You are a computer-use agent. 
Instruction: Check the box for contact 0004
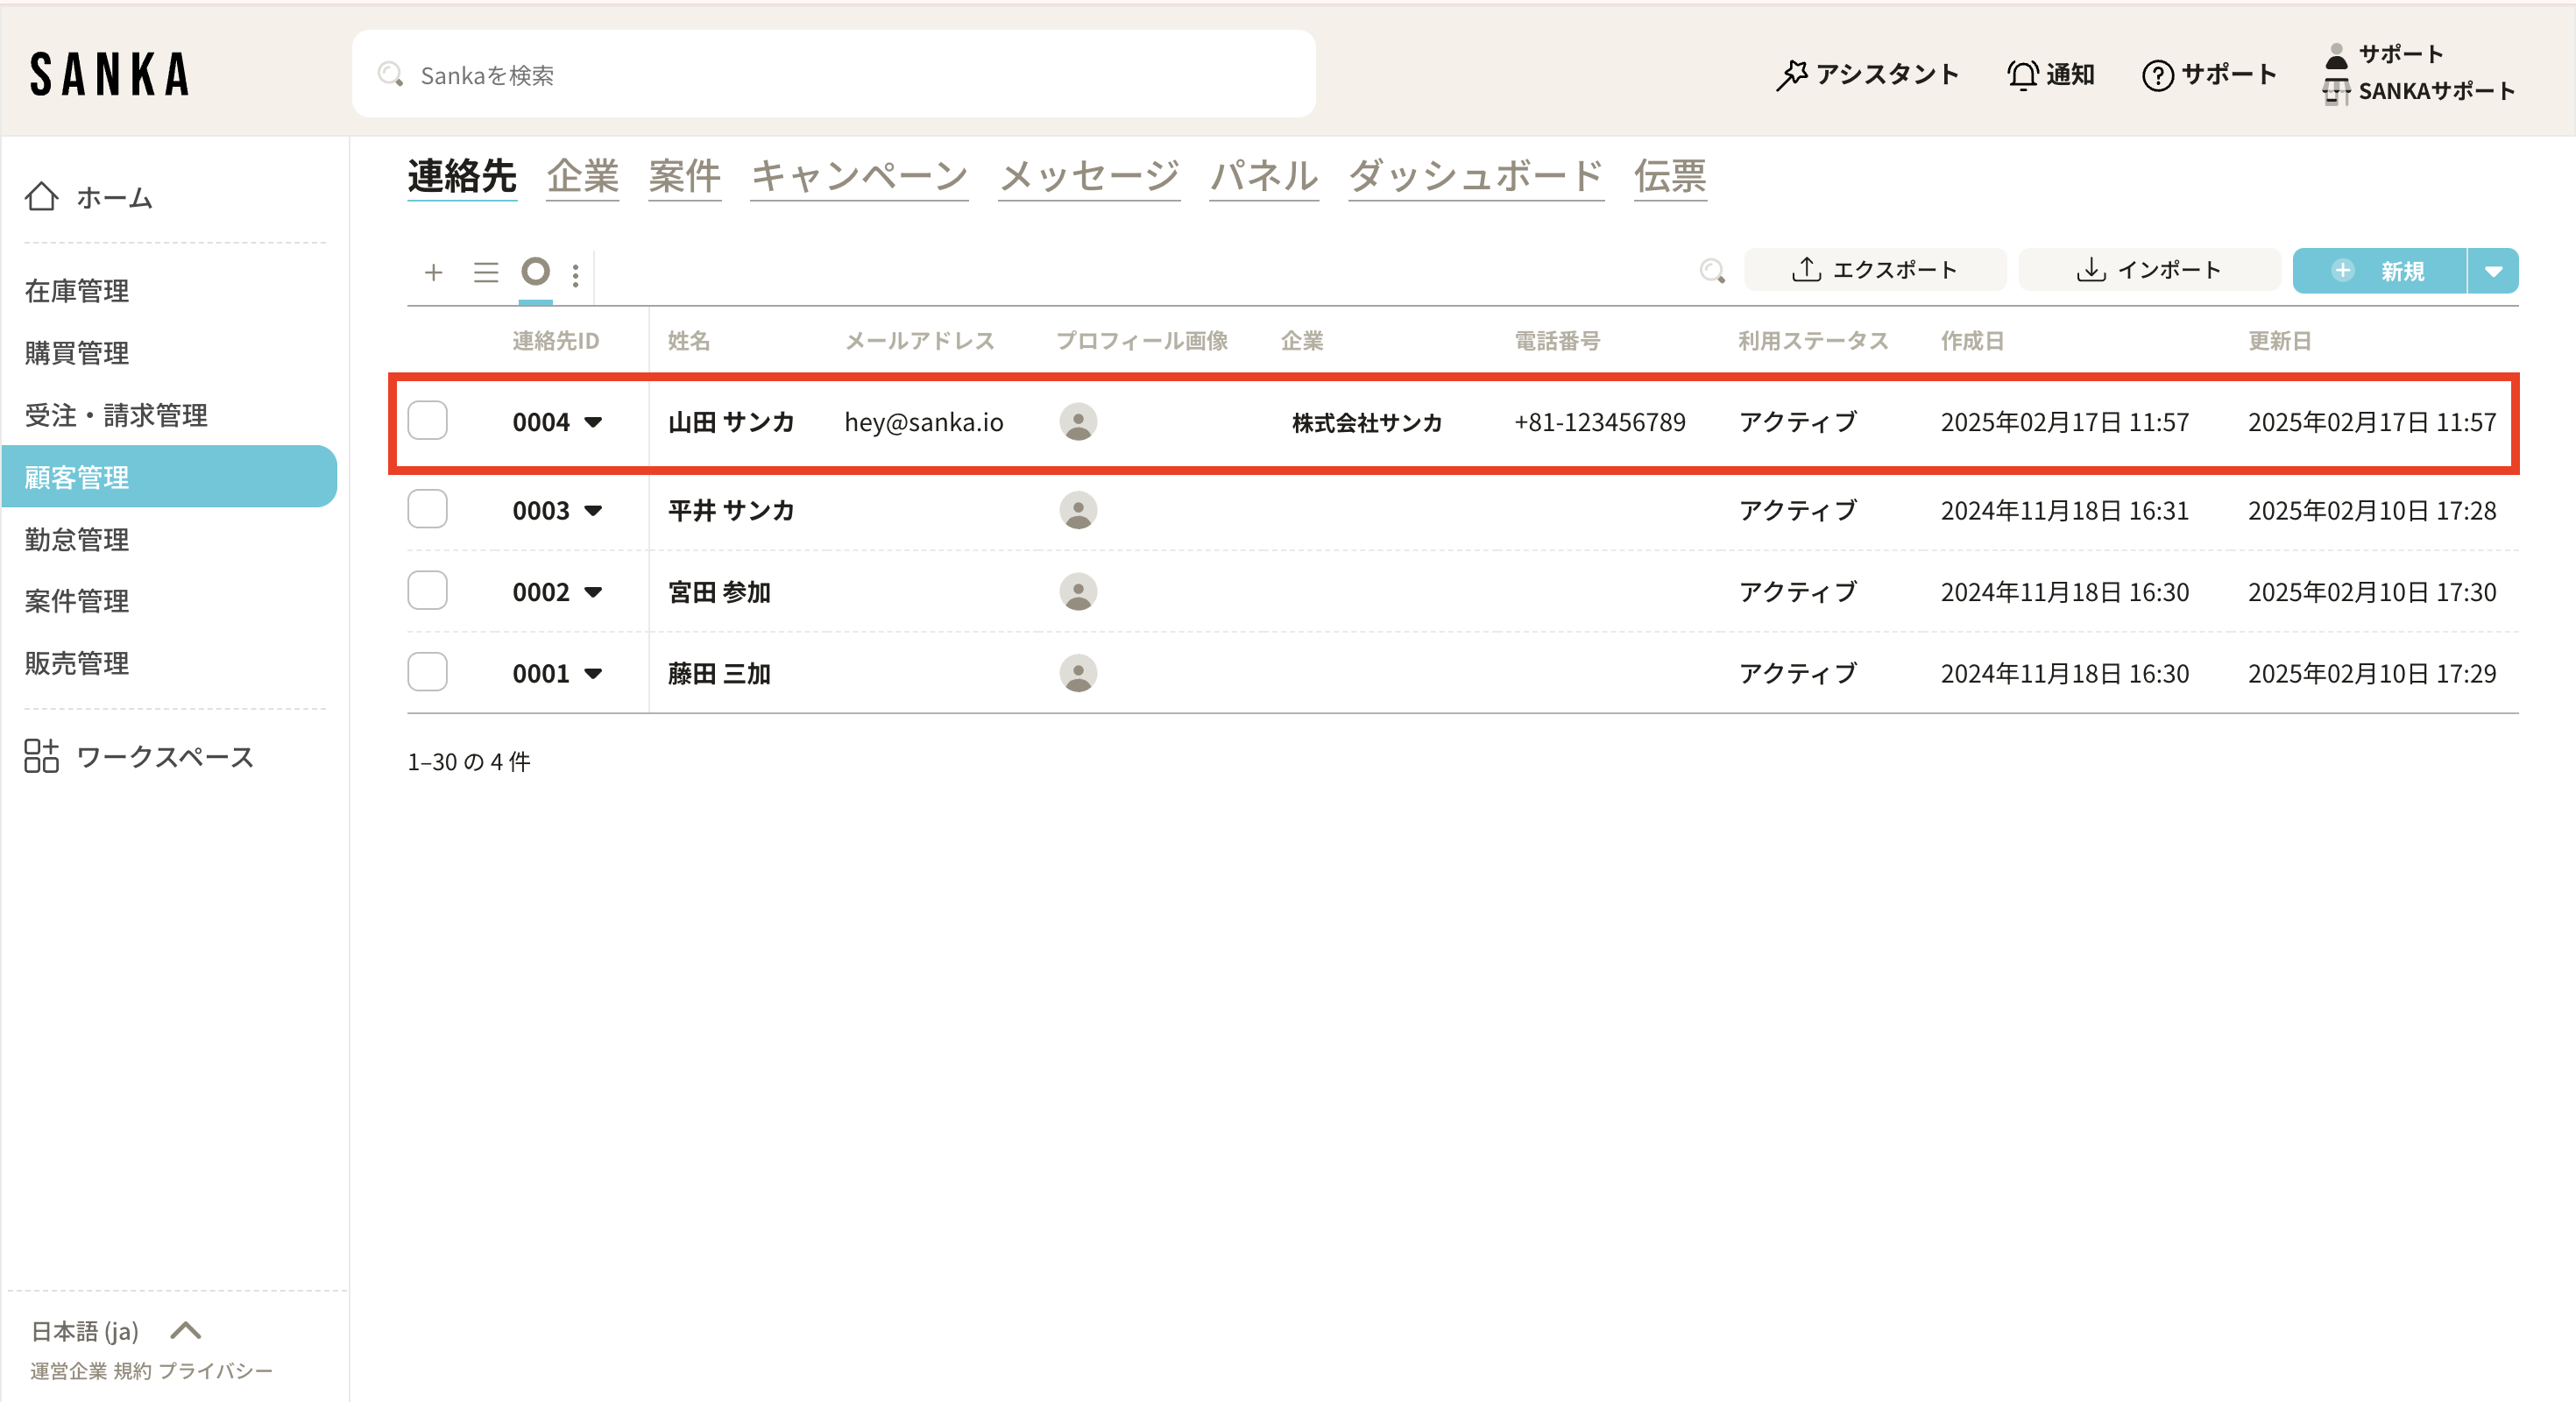(428, 421)
